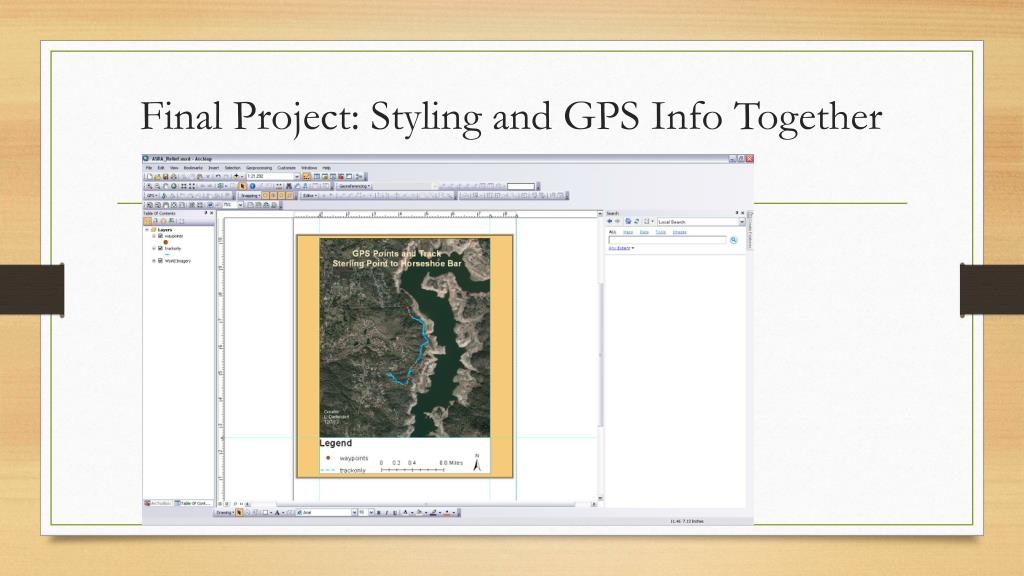Viewport: 1024px width, 576px height.
Task: Click the Save document icon
Action: point(165,176)
